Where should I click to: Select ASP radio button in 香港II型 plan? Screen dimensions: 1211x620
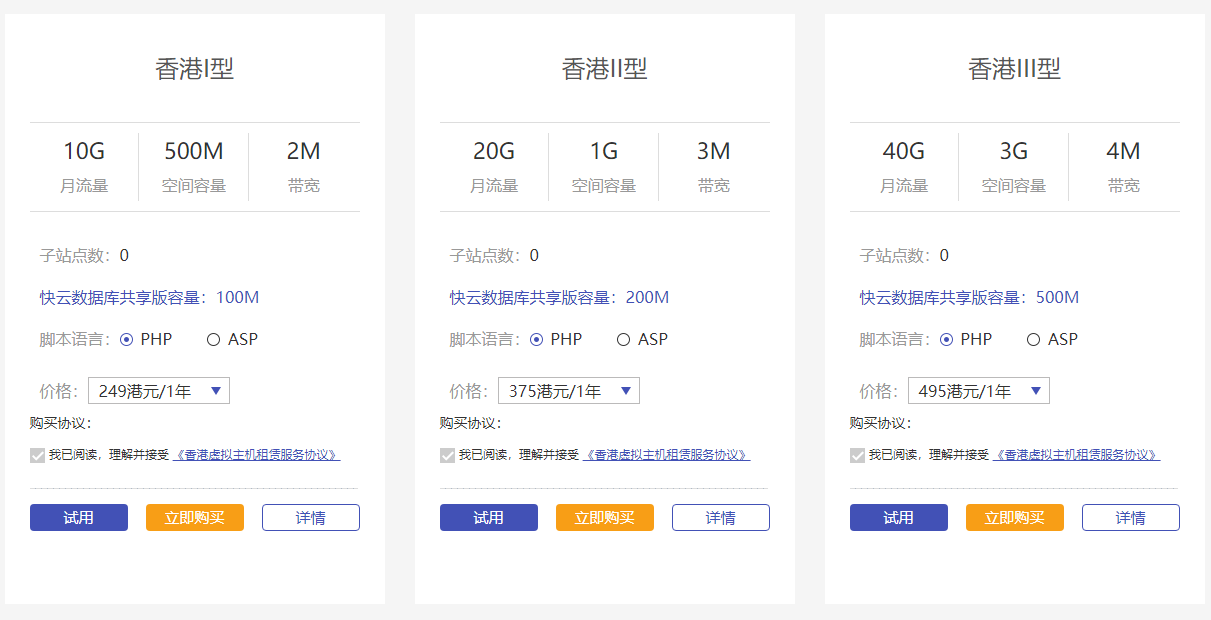(623, 340)
